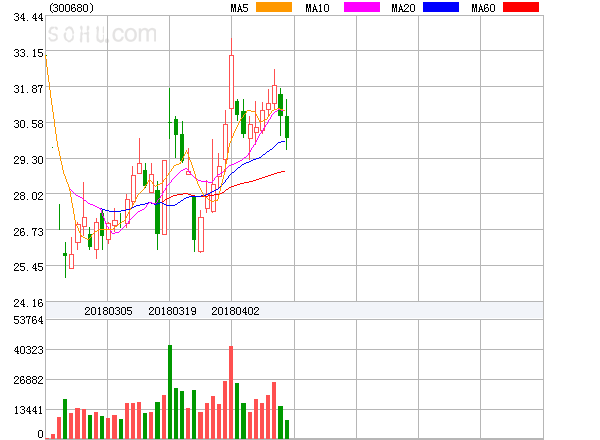Click the red MA60 legend swatch
600x440 pixels.
click(521, 7)
